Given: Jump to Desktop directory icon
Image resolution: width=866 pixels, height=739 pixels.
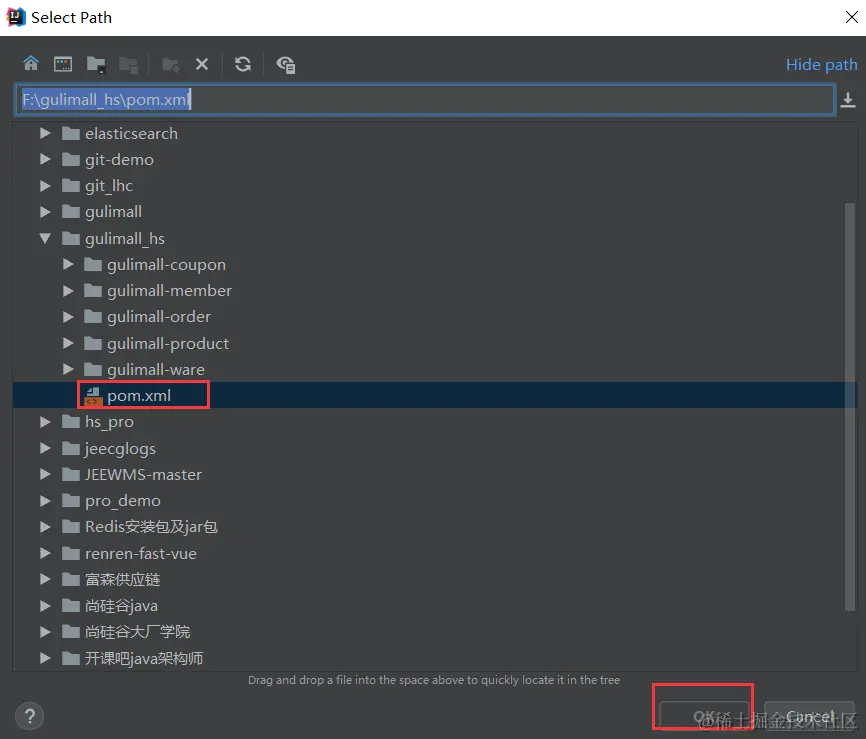Looking at the screenshot, I should tap(63, 64).
